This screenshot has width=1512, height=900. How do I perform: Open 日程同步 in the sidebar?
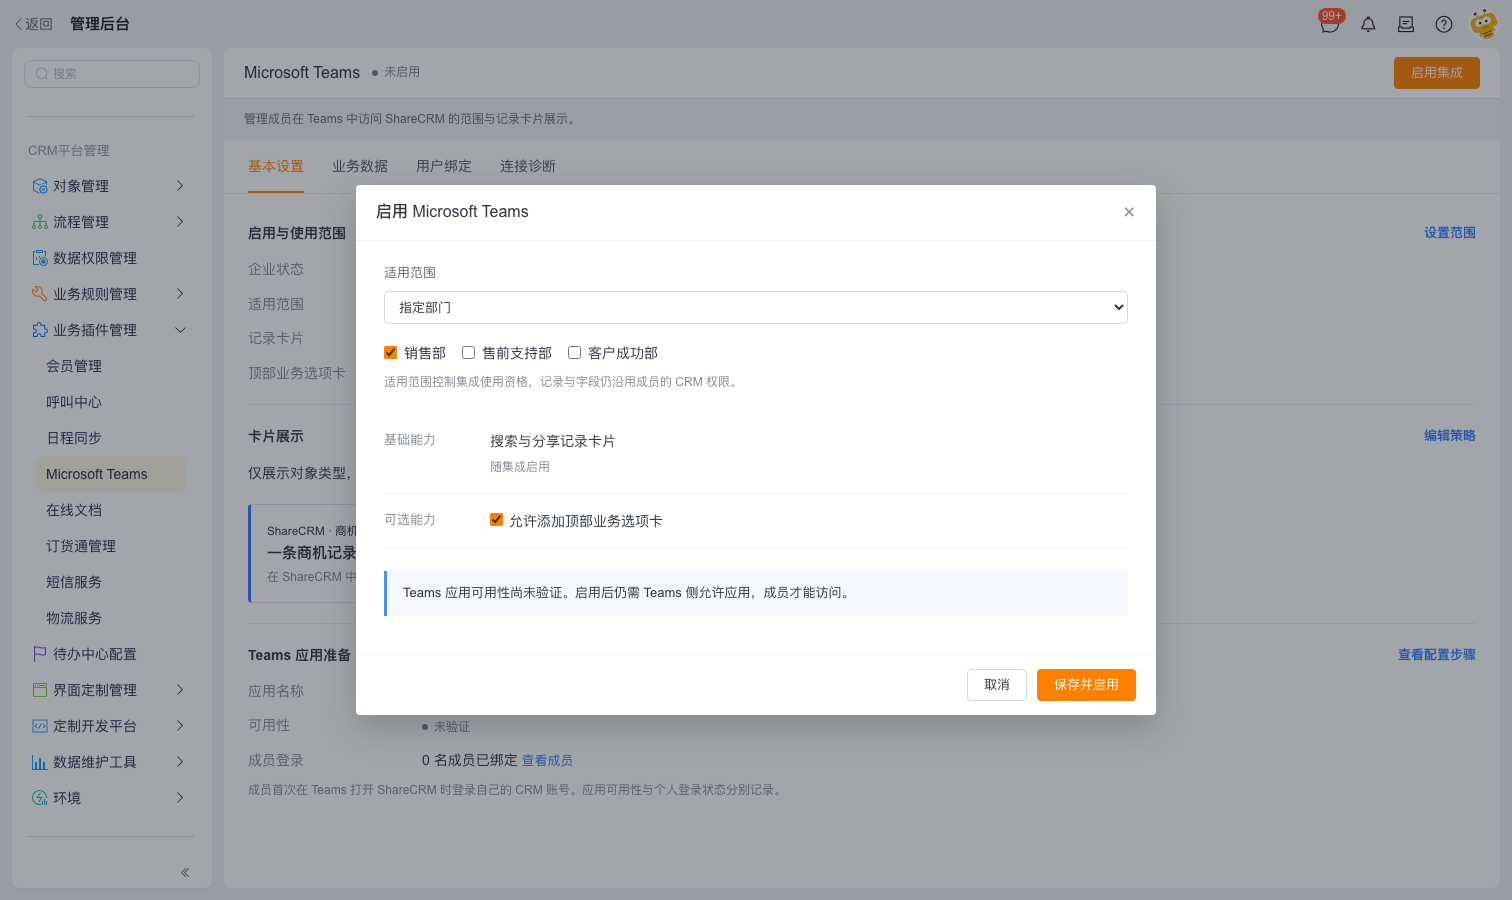[x=111, y=438]
